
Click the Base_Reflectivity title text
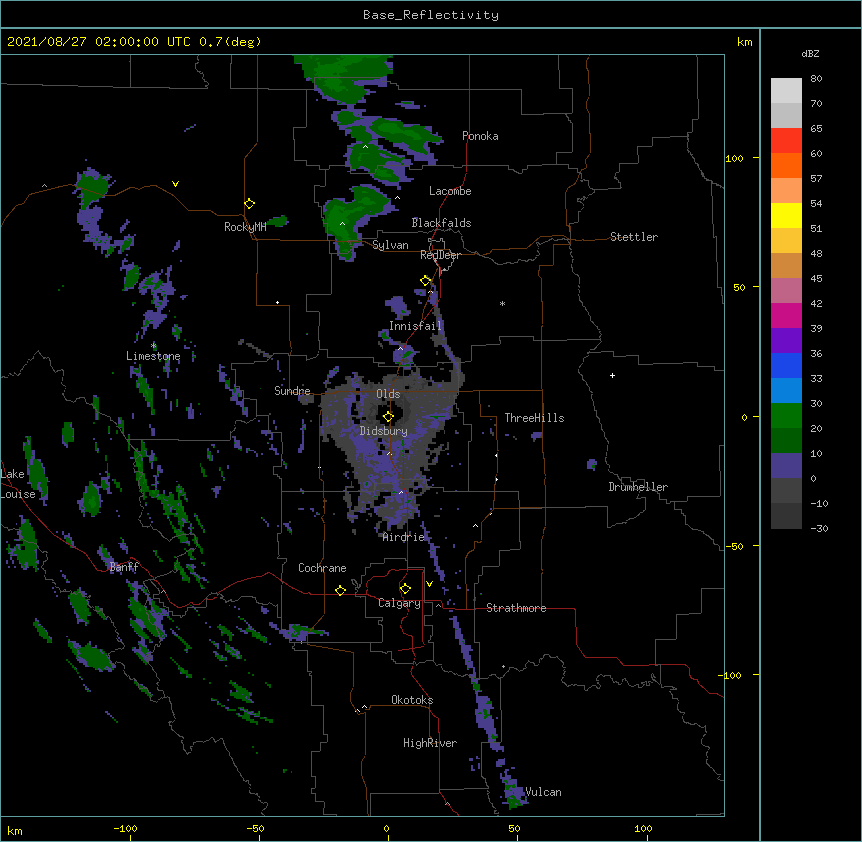[431, 15]
